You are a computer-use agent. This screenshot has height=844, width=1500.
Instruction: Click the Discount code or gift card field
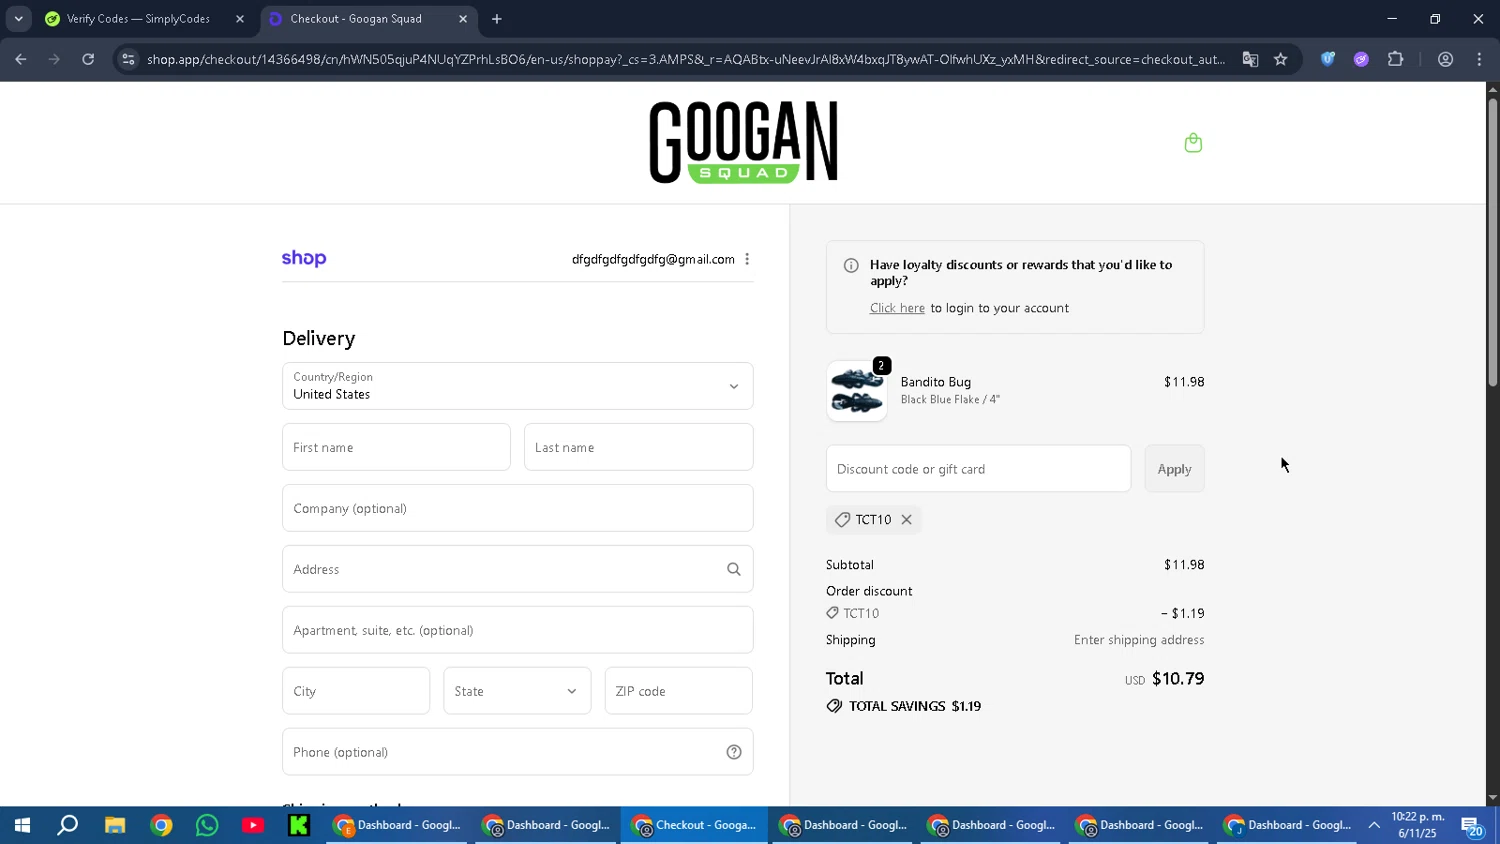978,469
